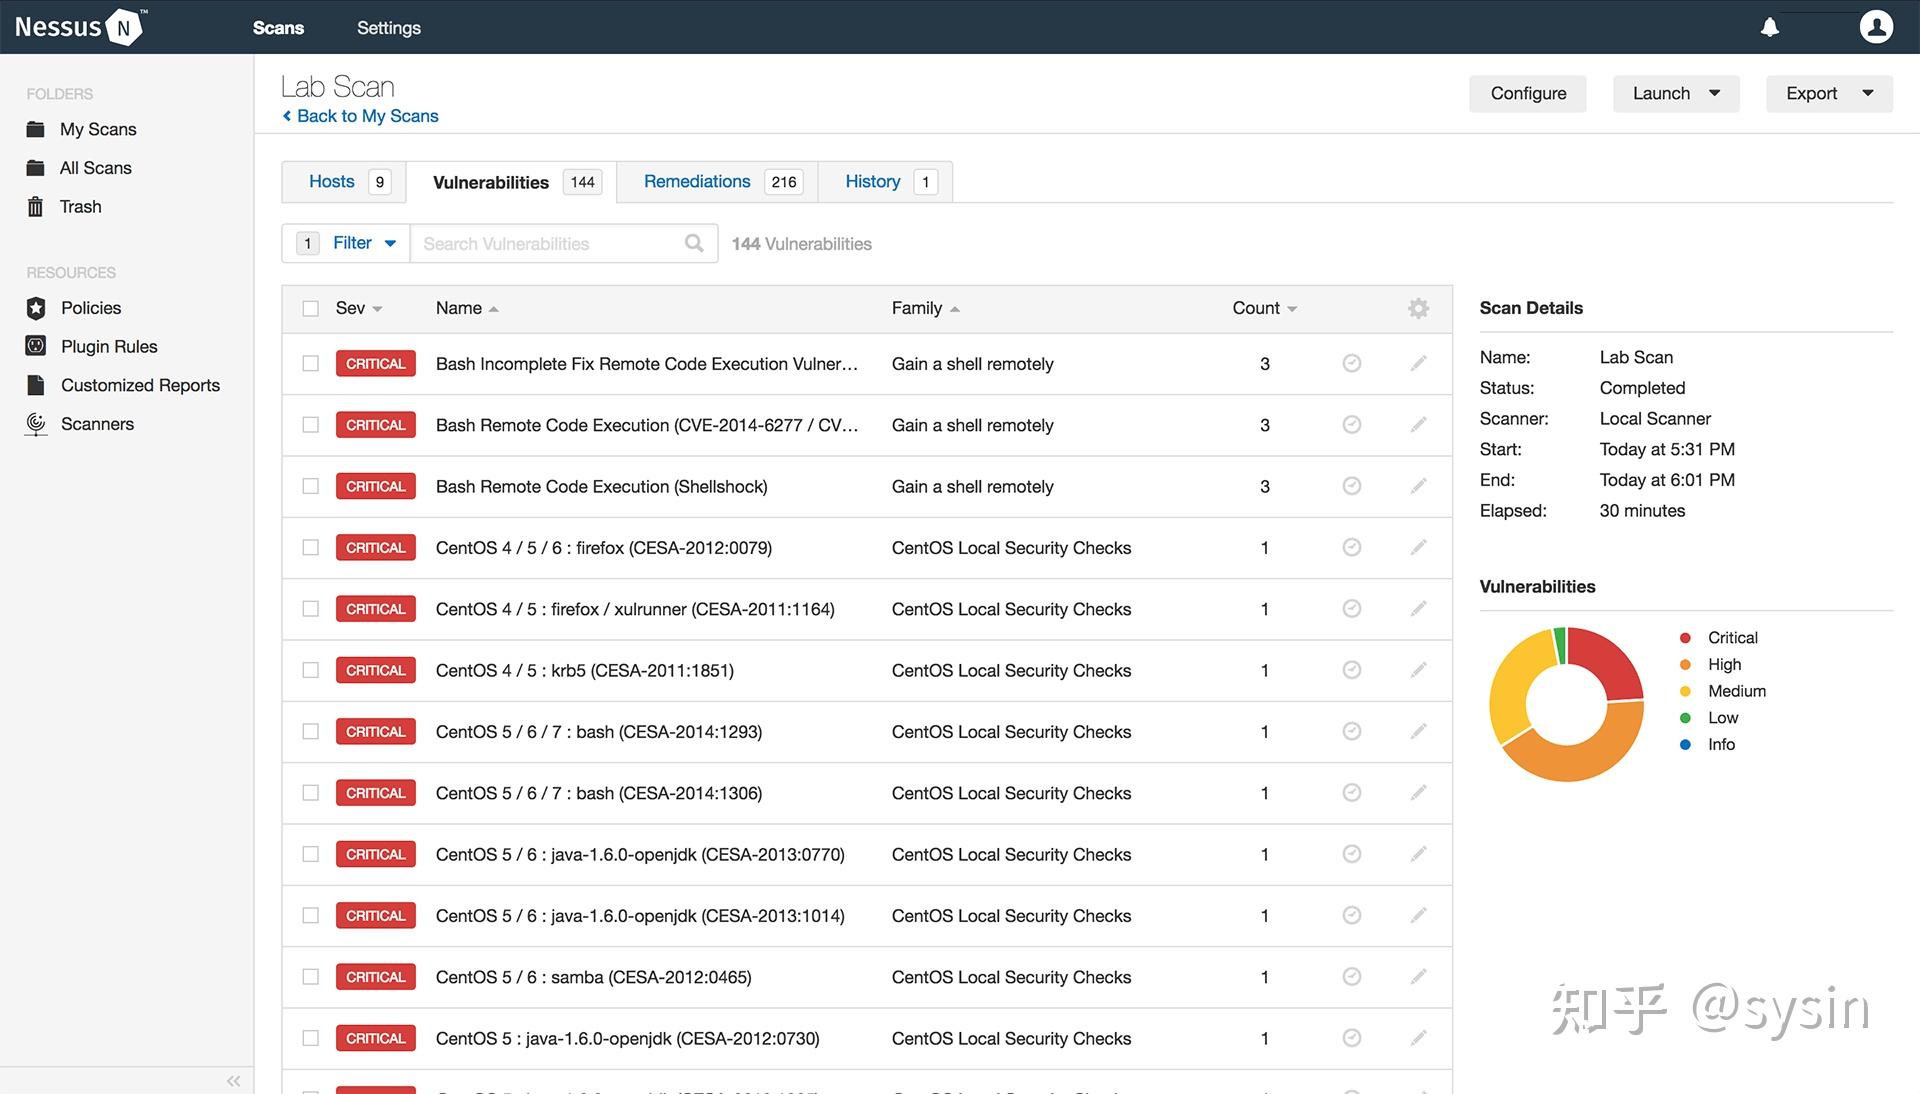Sort by the Family column
Viewport: 1920px width, 1094px height.
pyautogui.click(x=926, y=308)
